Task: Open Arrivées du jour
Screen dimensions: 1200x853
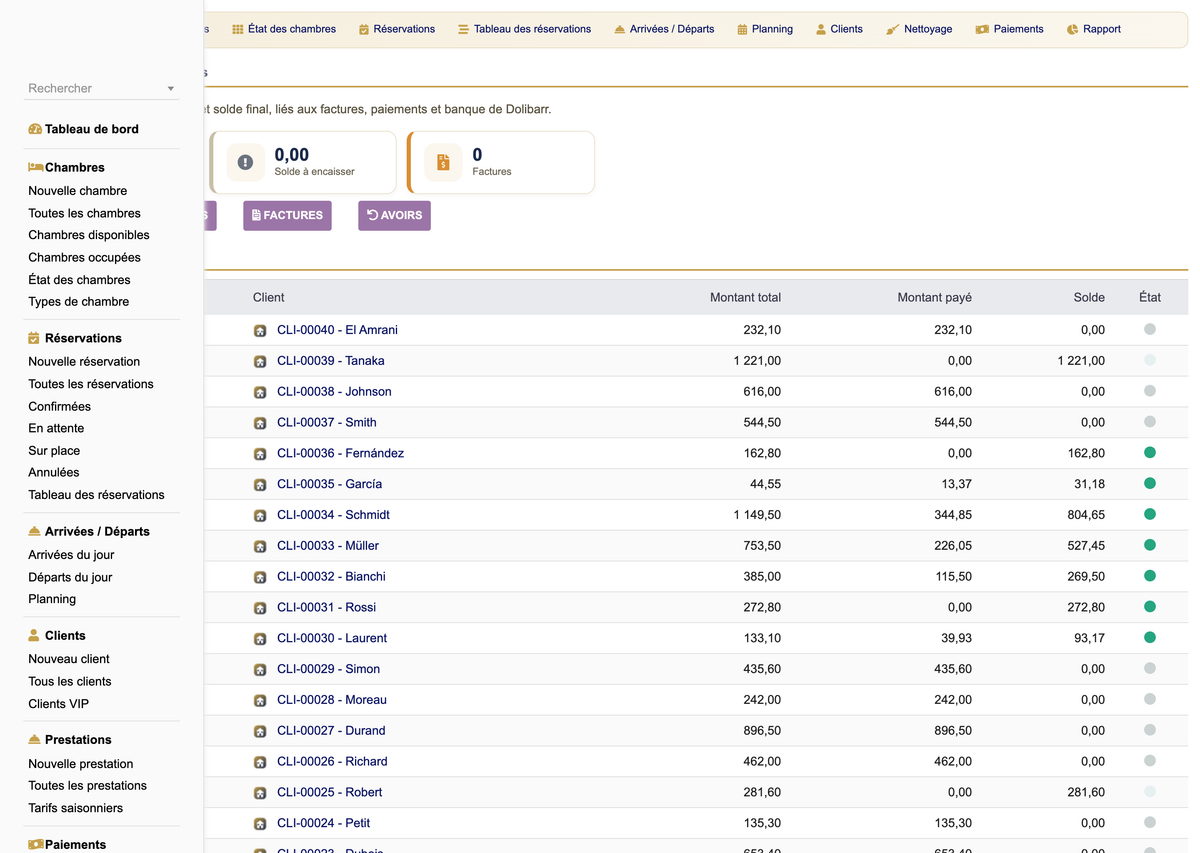Action: click(71, 555)
